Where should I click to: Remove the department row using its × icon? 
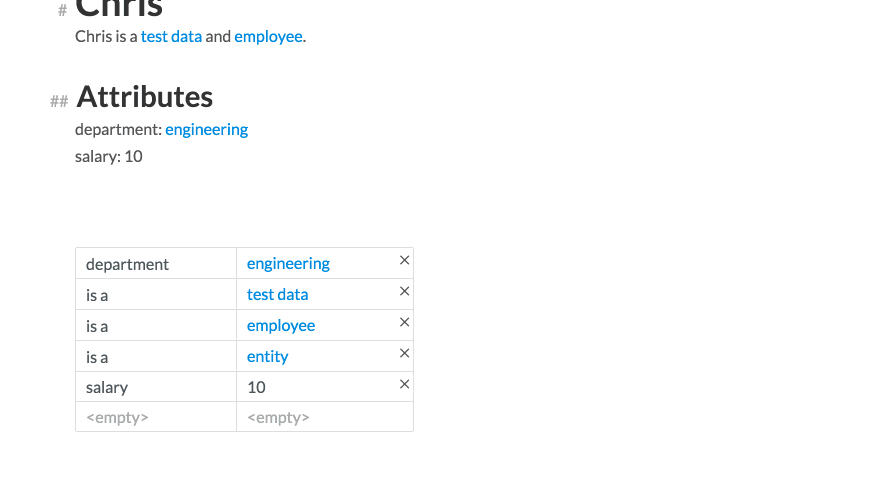(405, 260)
